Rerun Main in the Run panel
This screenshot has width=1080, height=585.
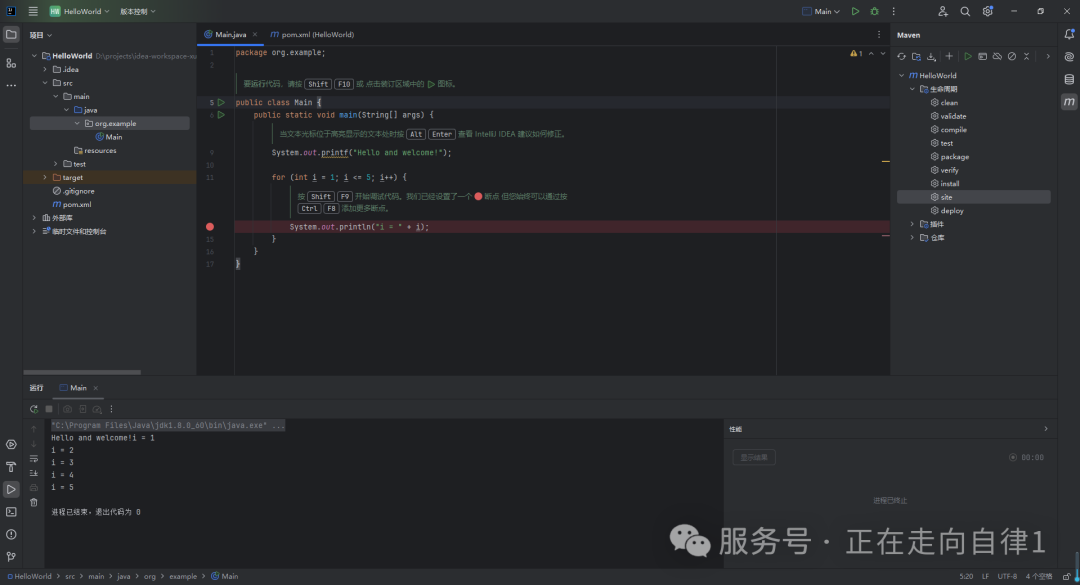pyautogui.click(x=34, y=409)
